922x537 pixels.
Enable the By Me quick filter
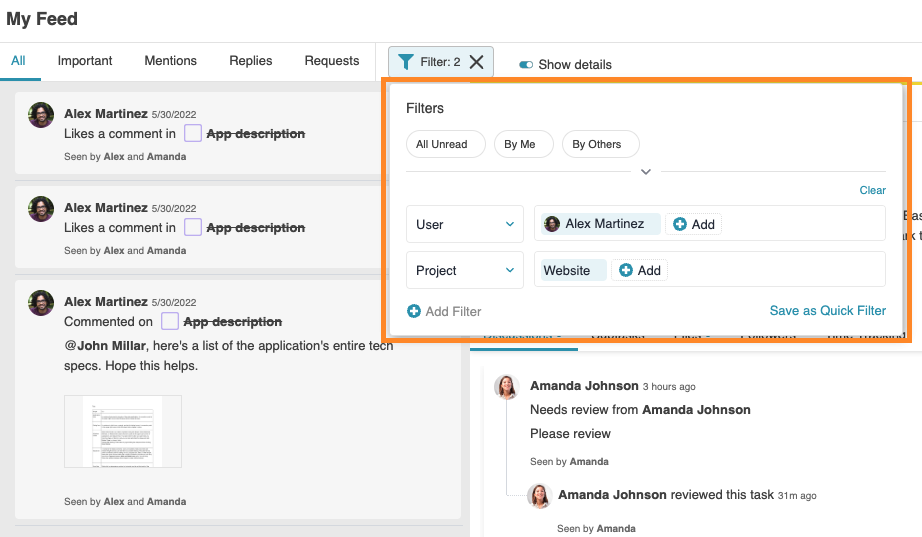click(x=519, y=144)
